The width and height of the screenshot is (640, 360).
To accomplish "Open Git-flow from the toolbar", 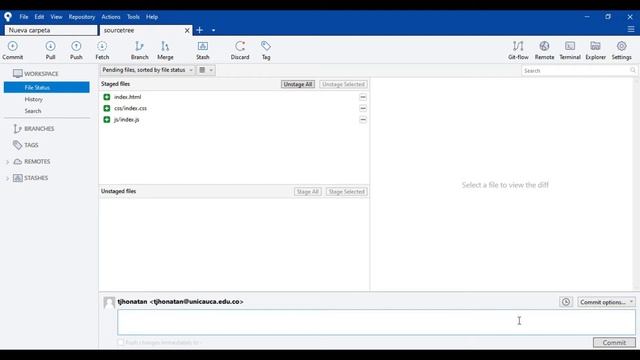I will tap(518, 51).
